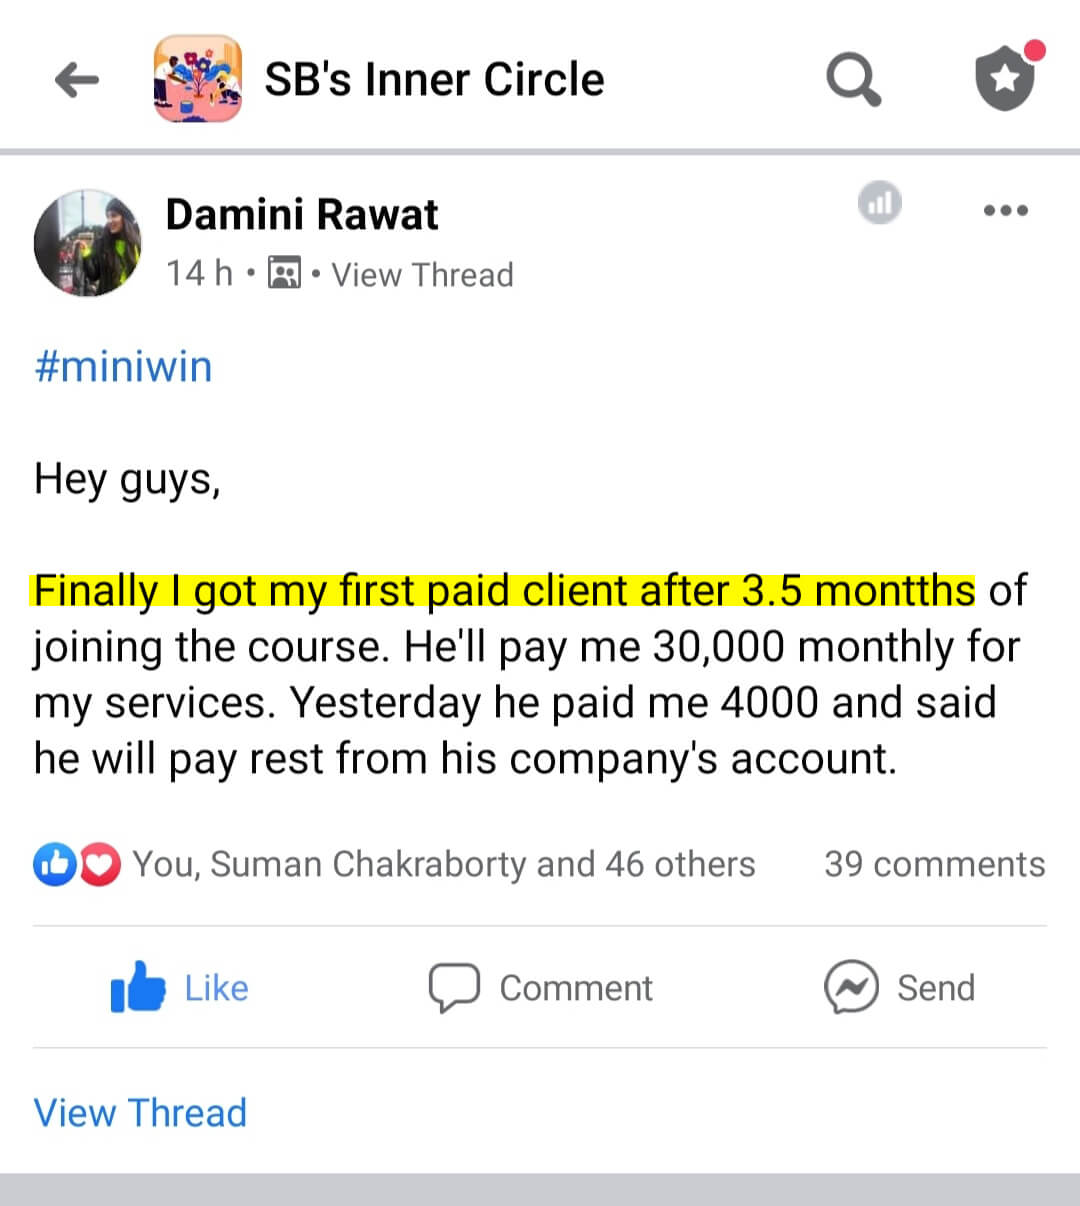Open the SB's Inner Circle group icon
The width and height of the screenshot is (1080, 1206).
click(197, 78)
